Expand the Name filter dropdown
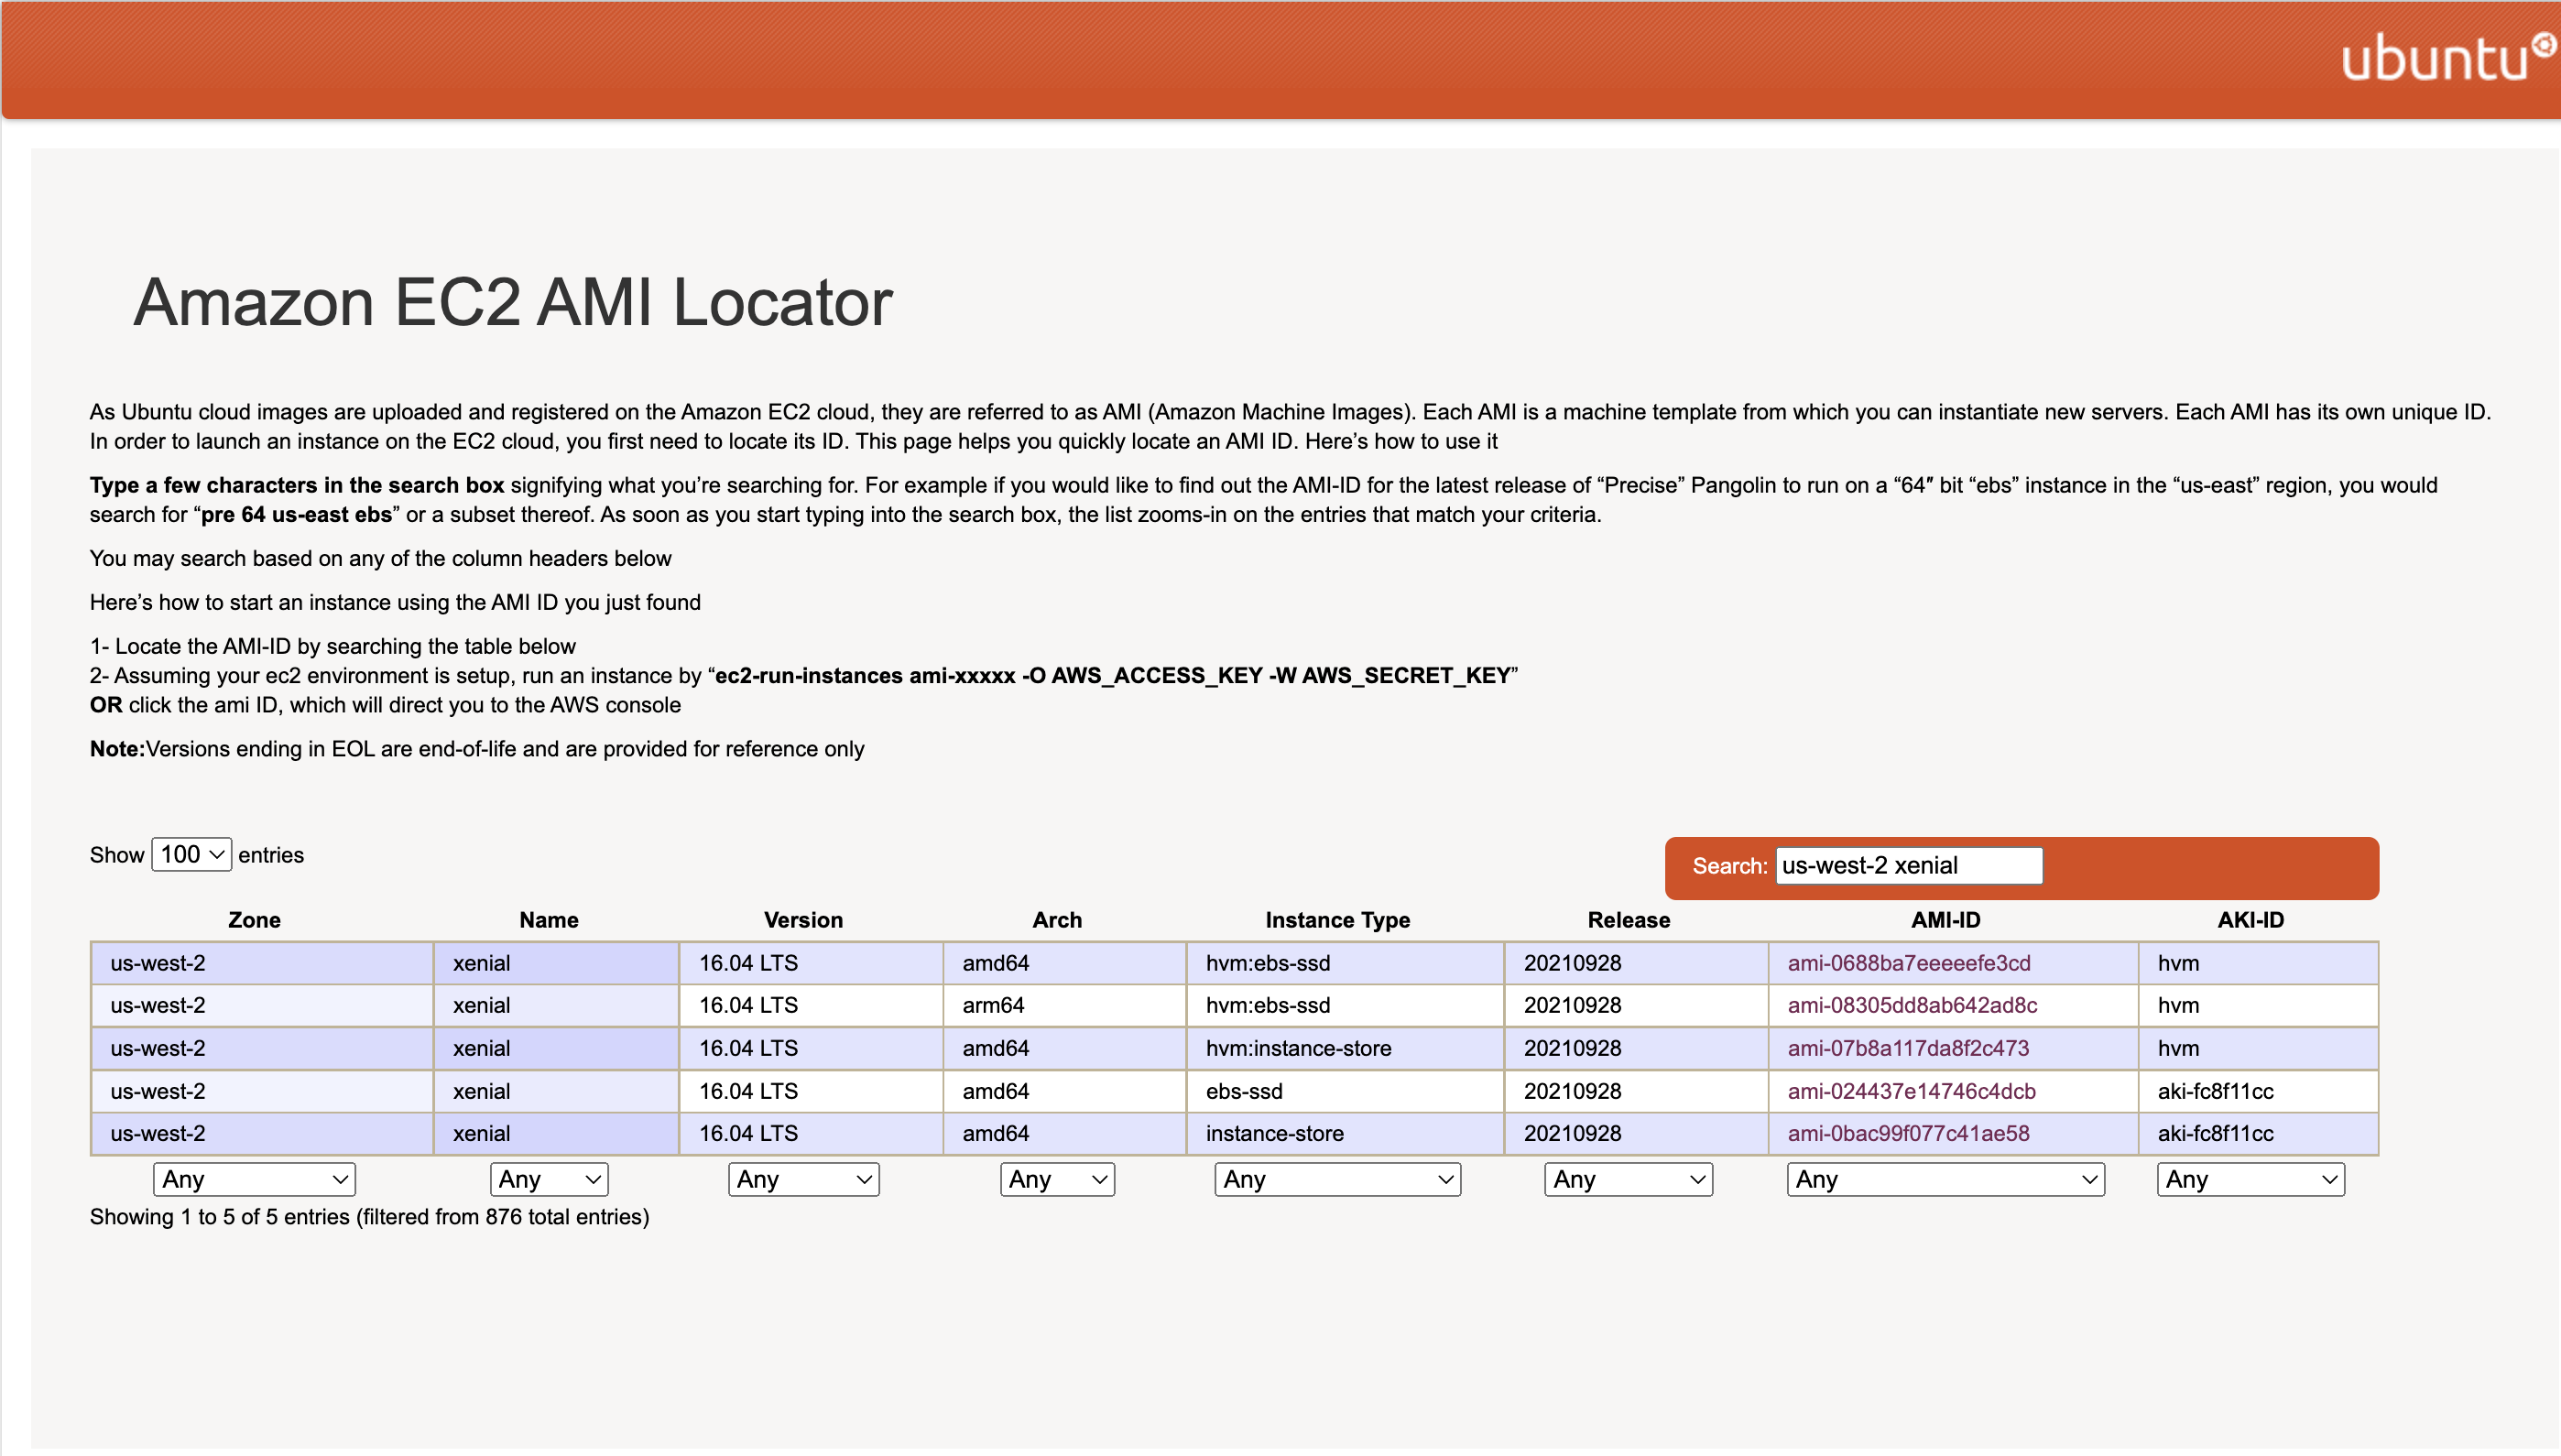 click(x=548, y=1179)
